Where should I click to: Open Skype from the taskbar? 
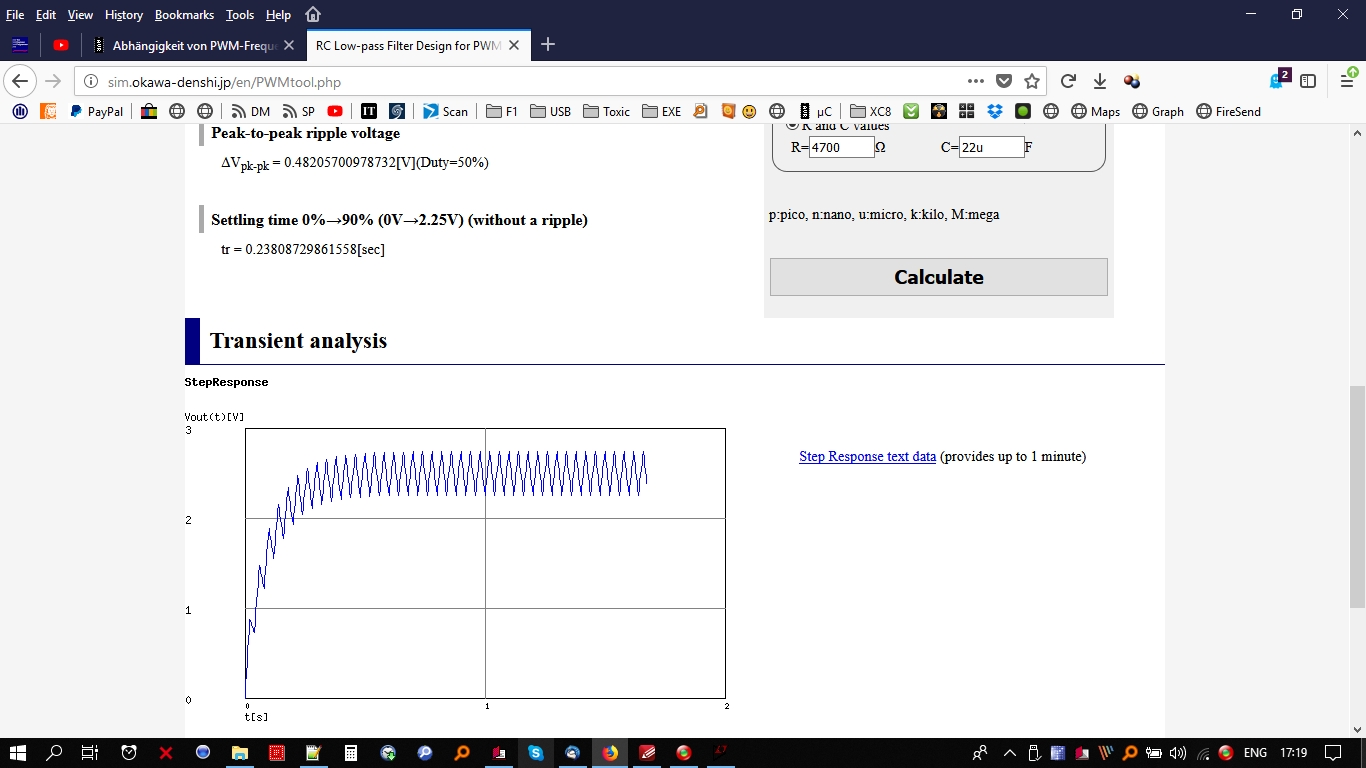coord(536,753)
